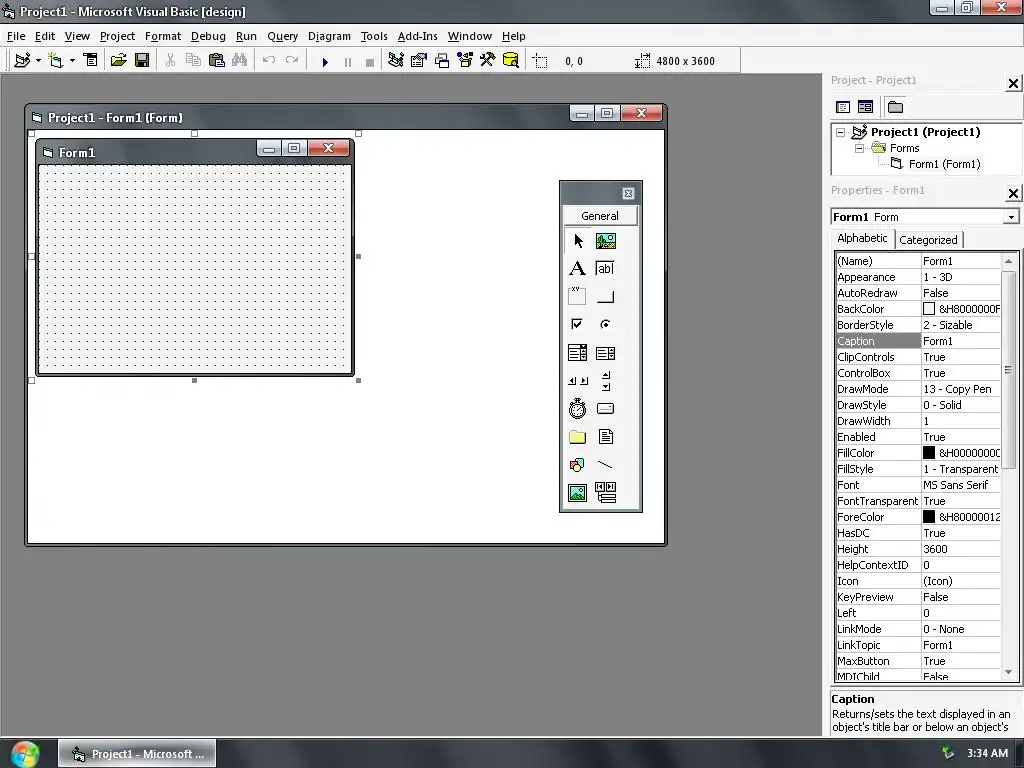Open the Form Layout Window icon
The image size is (1024, 768).
tap(442, 60)
